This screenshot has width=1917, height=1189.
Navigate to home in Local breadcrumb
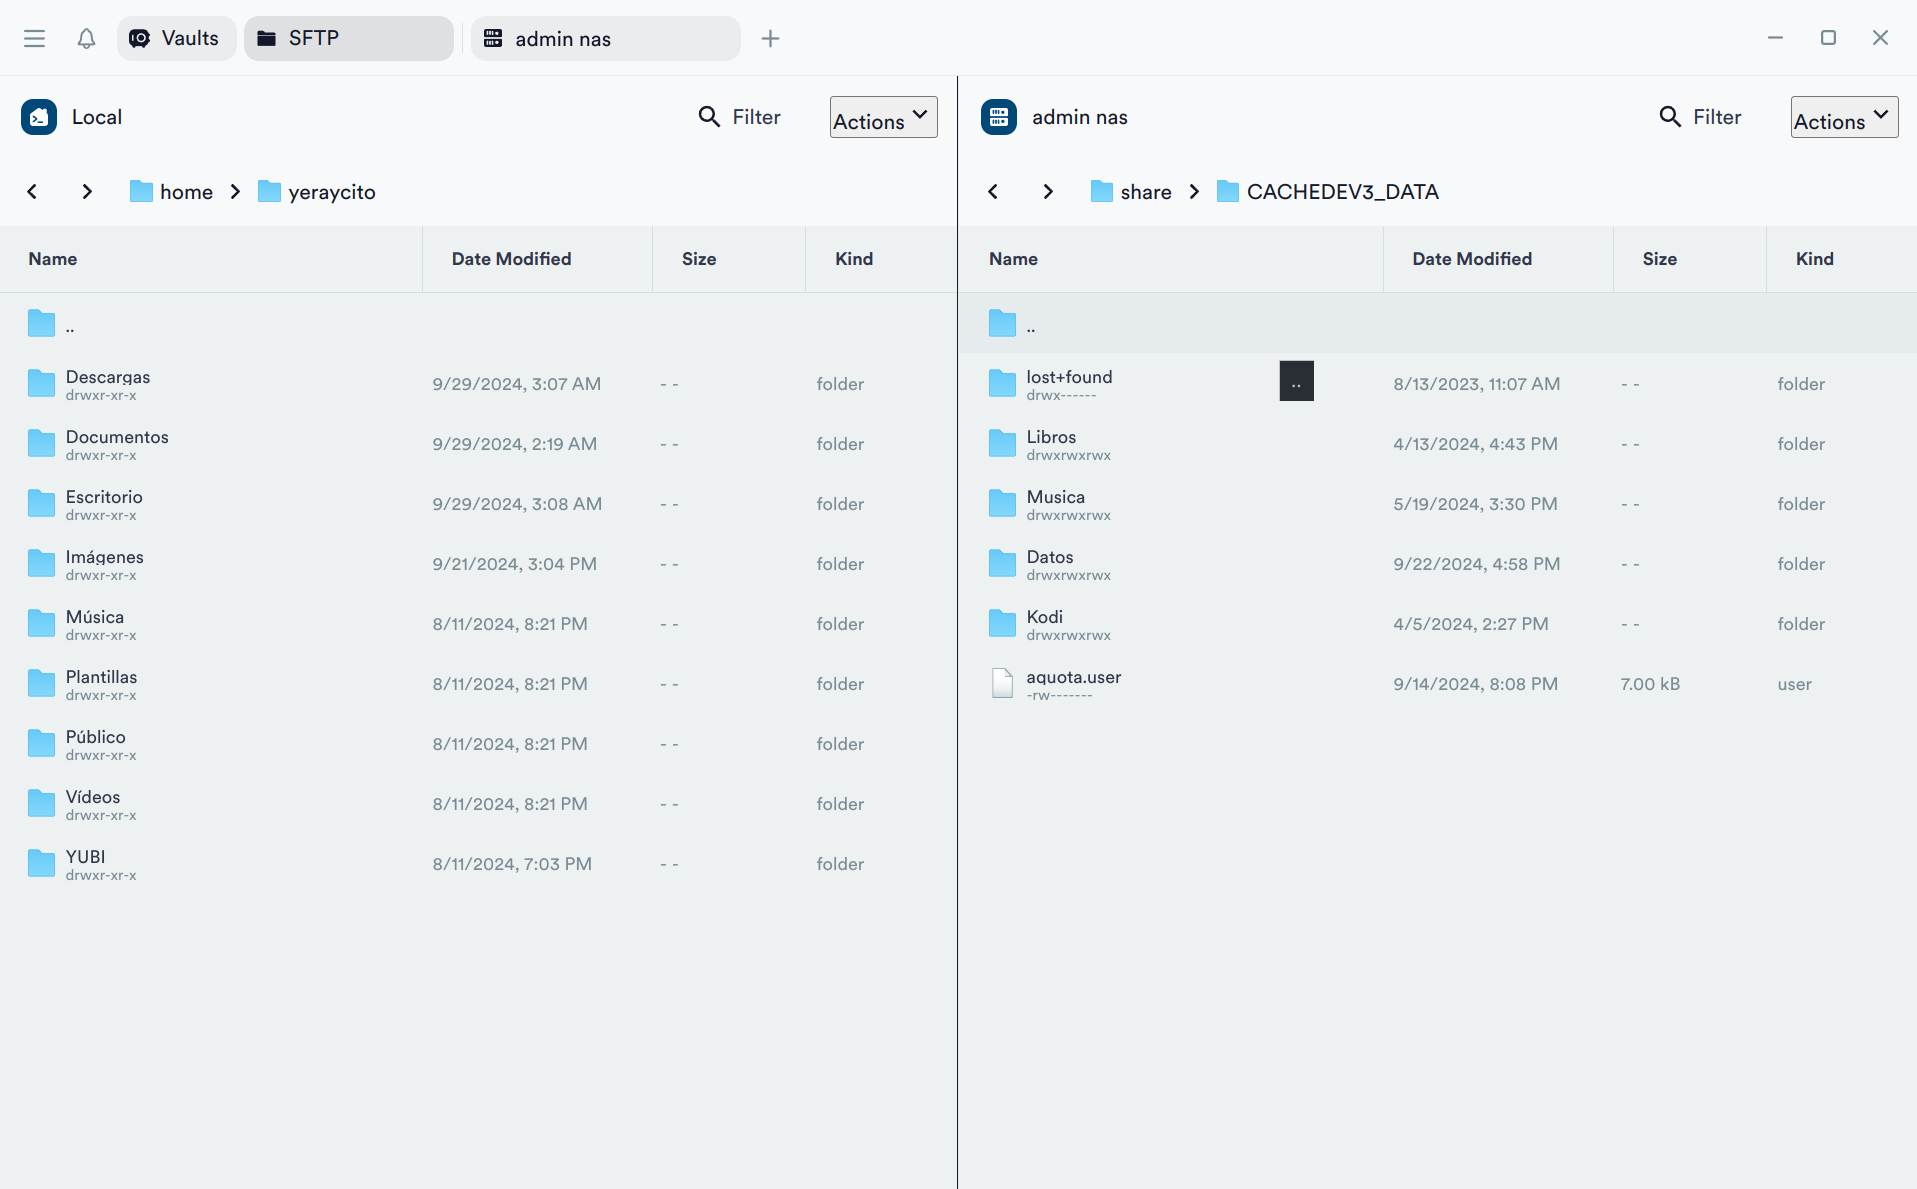(185, 192)
